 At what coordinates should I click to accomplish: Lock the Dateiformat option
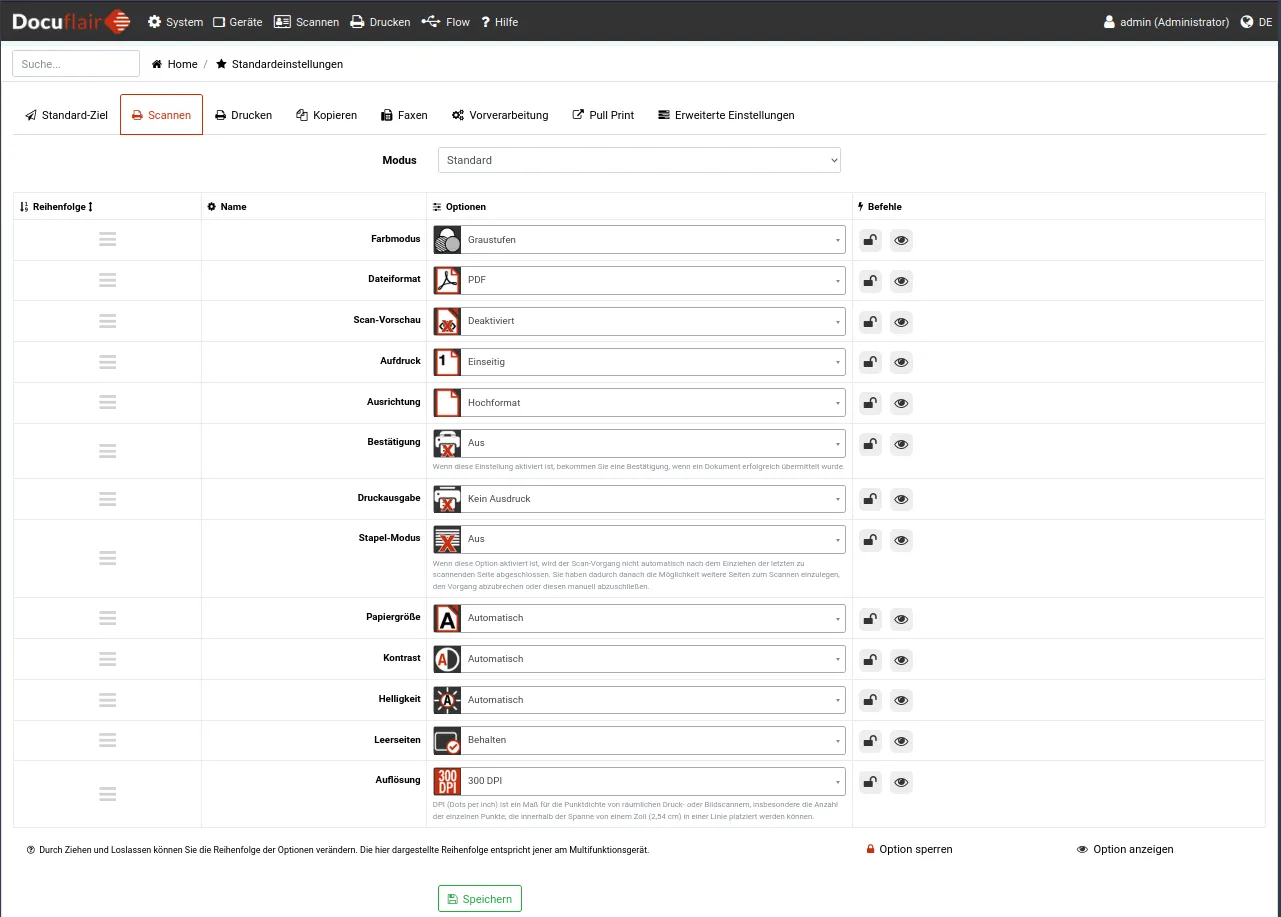coord(871,281)
